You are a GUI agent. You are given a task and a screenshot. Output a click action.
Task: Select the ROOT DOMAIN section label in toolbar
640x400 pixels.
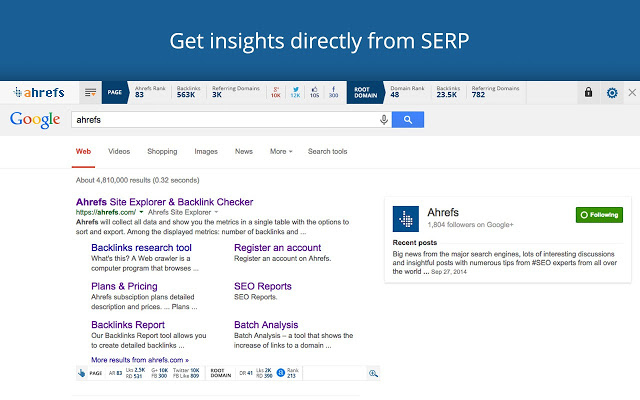pos(365,93)
